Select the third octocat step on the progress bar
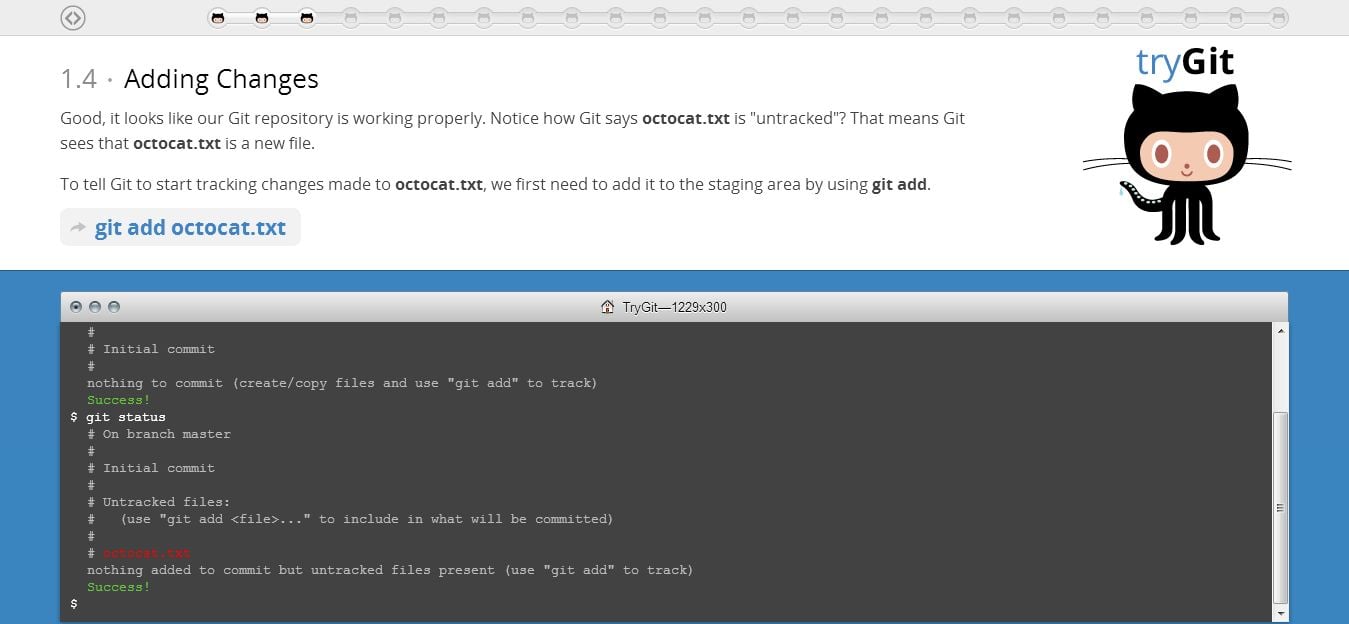The height and width of the screenshot is (624, 1349). coord(305,16)
